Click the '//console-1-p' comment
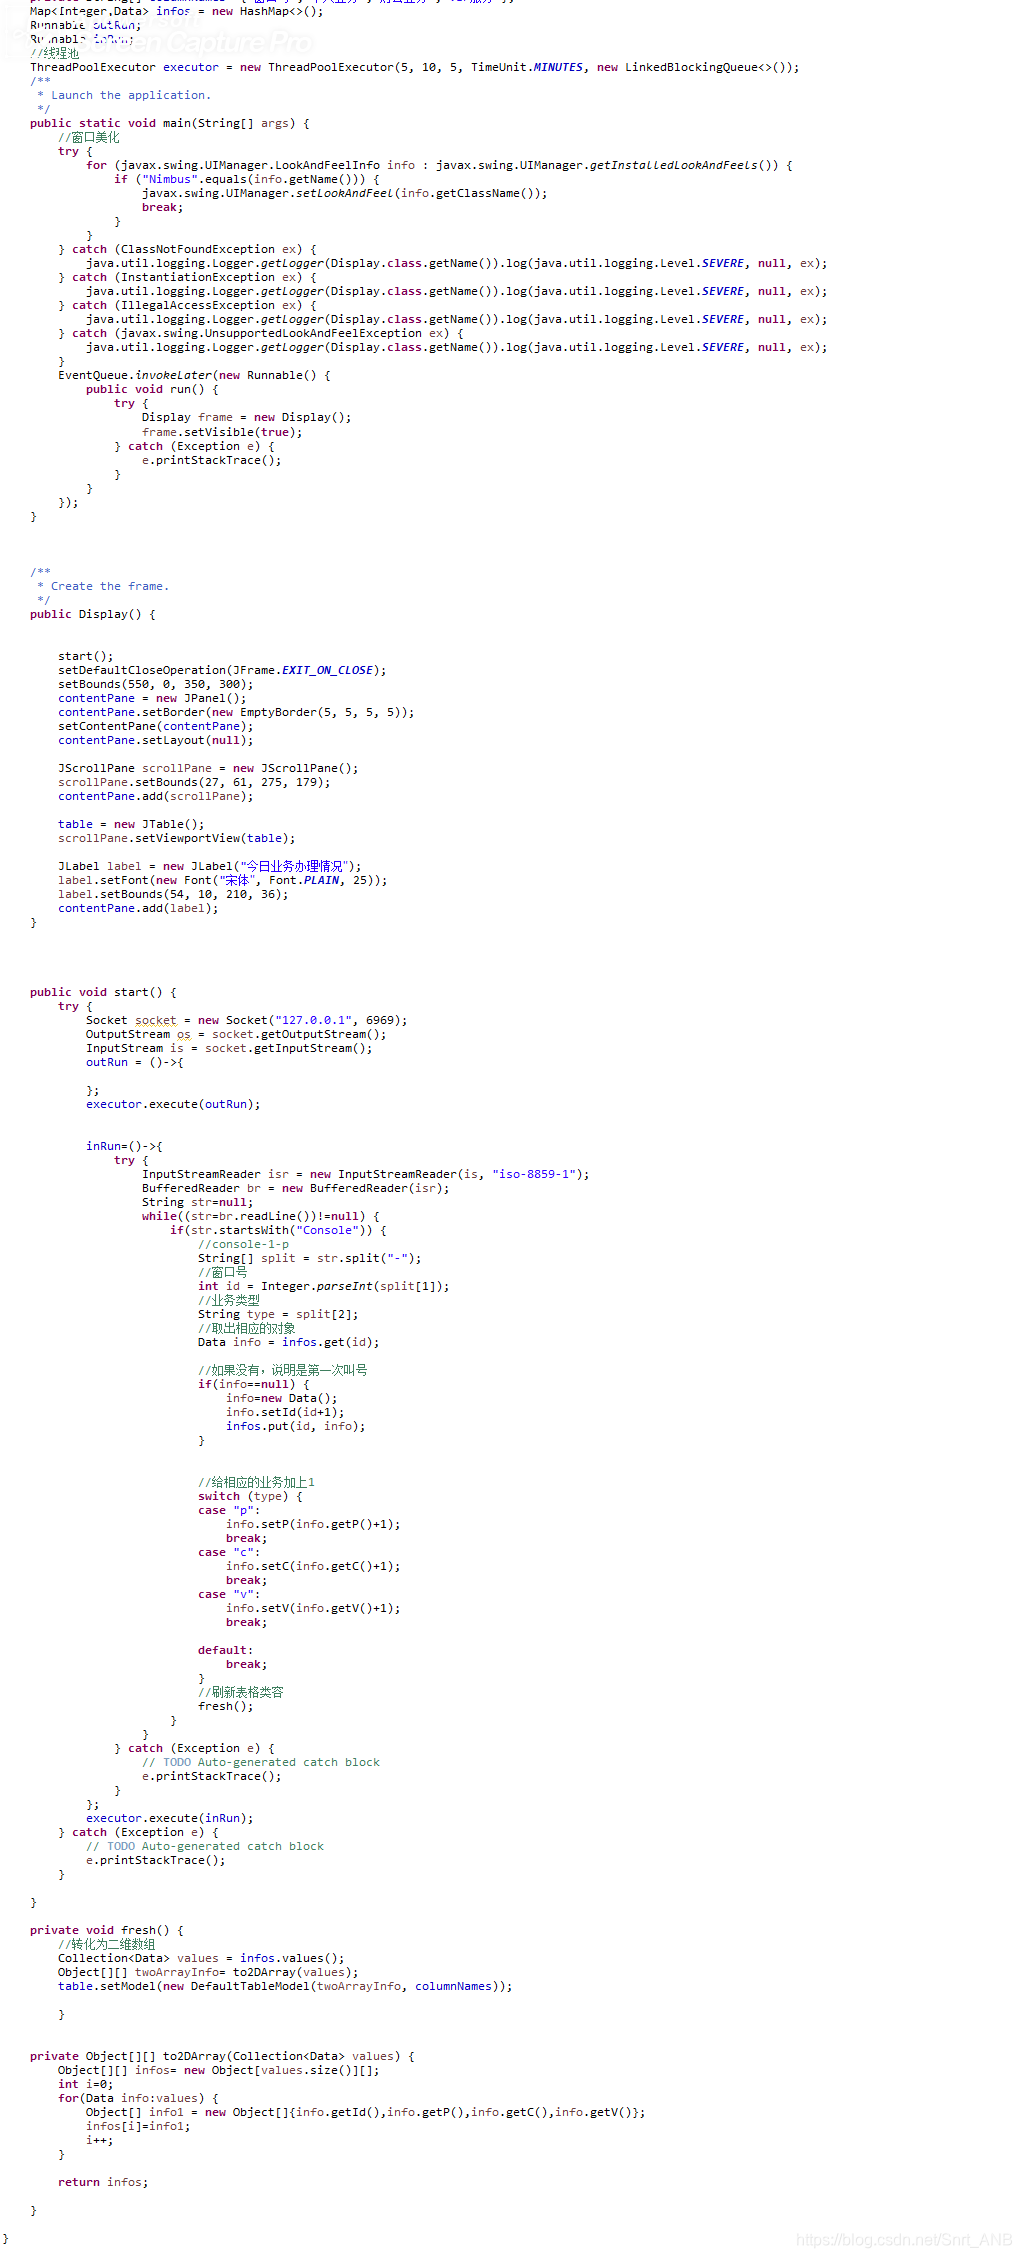Image resolution: width=1022 pixels, height=2258 pixels. point(243,1244)
